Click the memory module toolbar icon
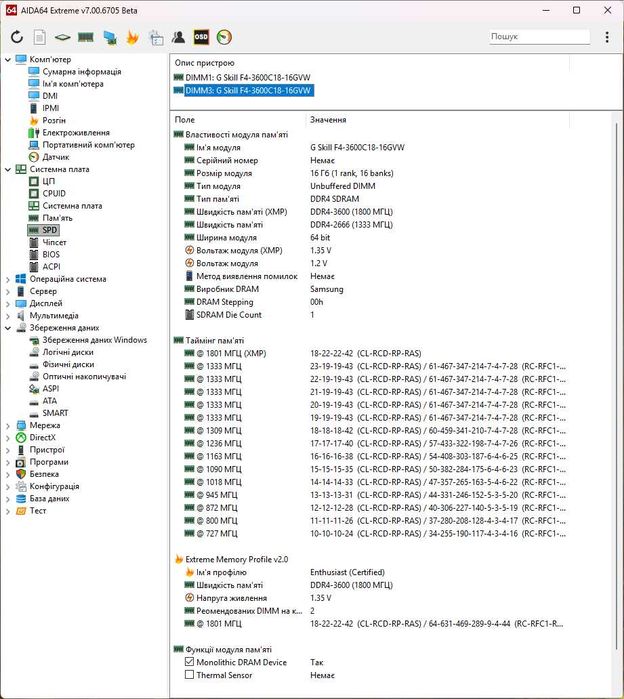The width and height of the screenshot is (624, 699). 86,37
